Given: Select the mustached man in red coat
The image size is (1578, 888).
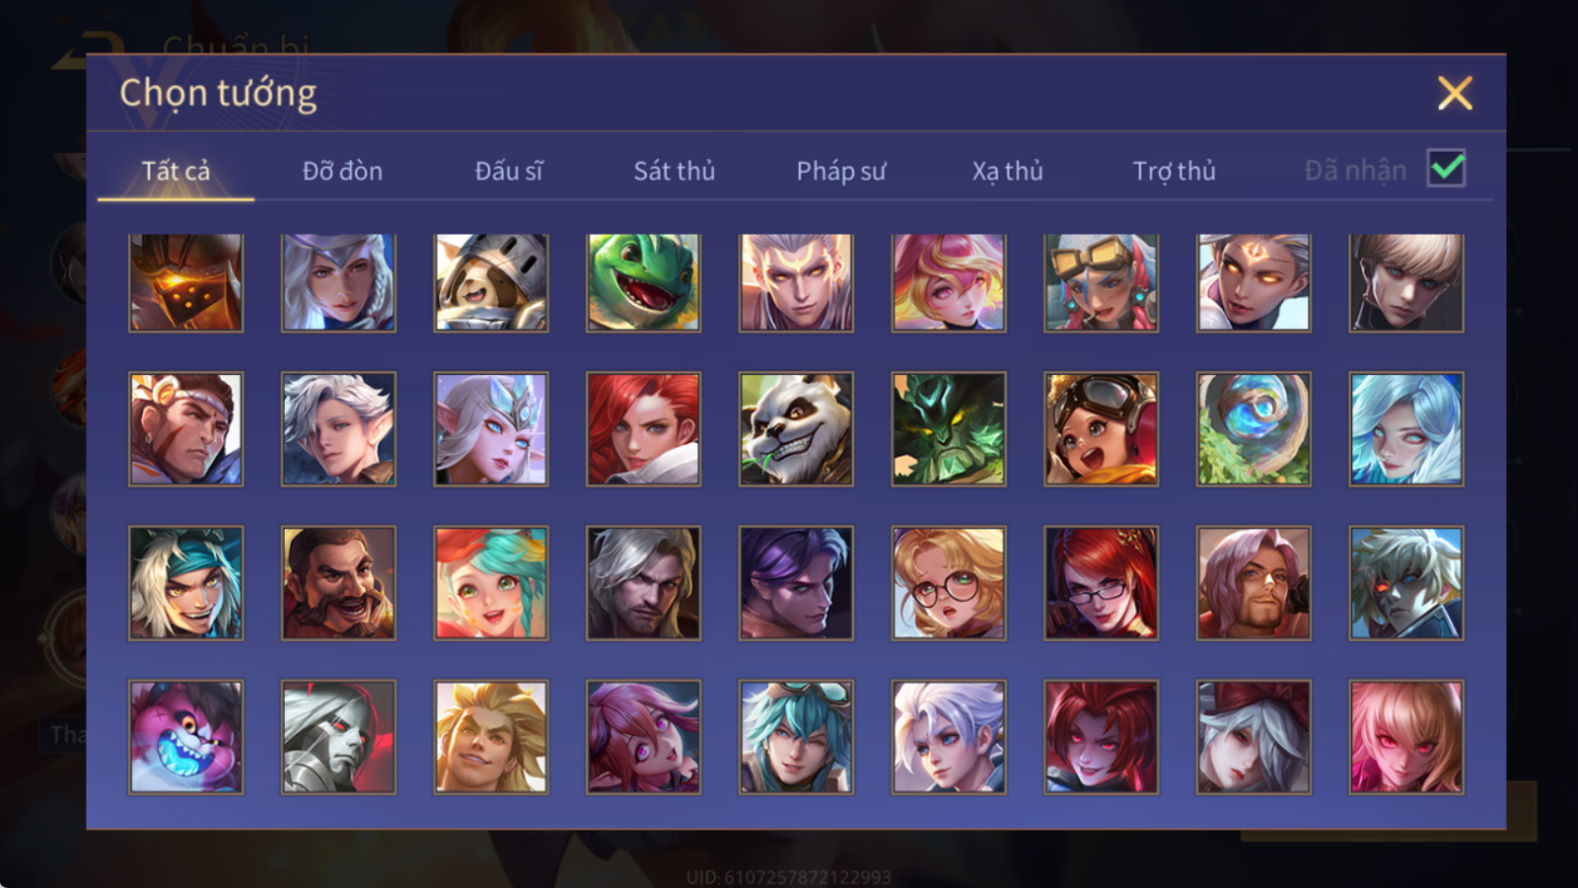Looking at the screenshot, I should click(x=338, y=583).
